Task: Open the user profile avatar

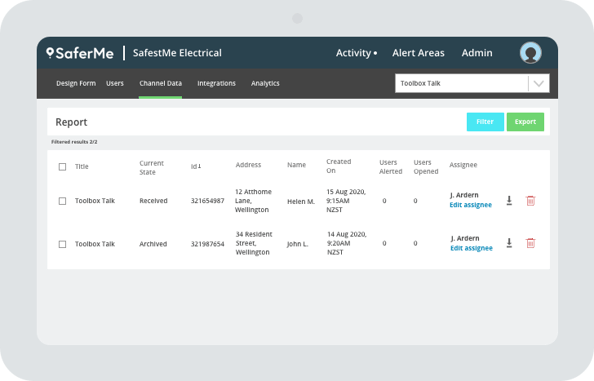Action: point(530,53)
